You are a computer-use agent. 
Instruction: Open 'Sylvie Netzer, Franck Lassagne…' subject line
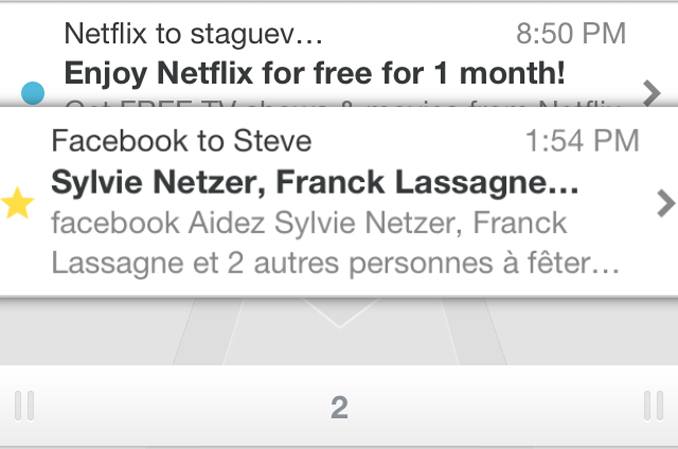point(315,183)
